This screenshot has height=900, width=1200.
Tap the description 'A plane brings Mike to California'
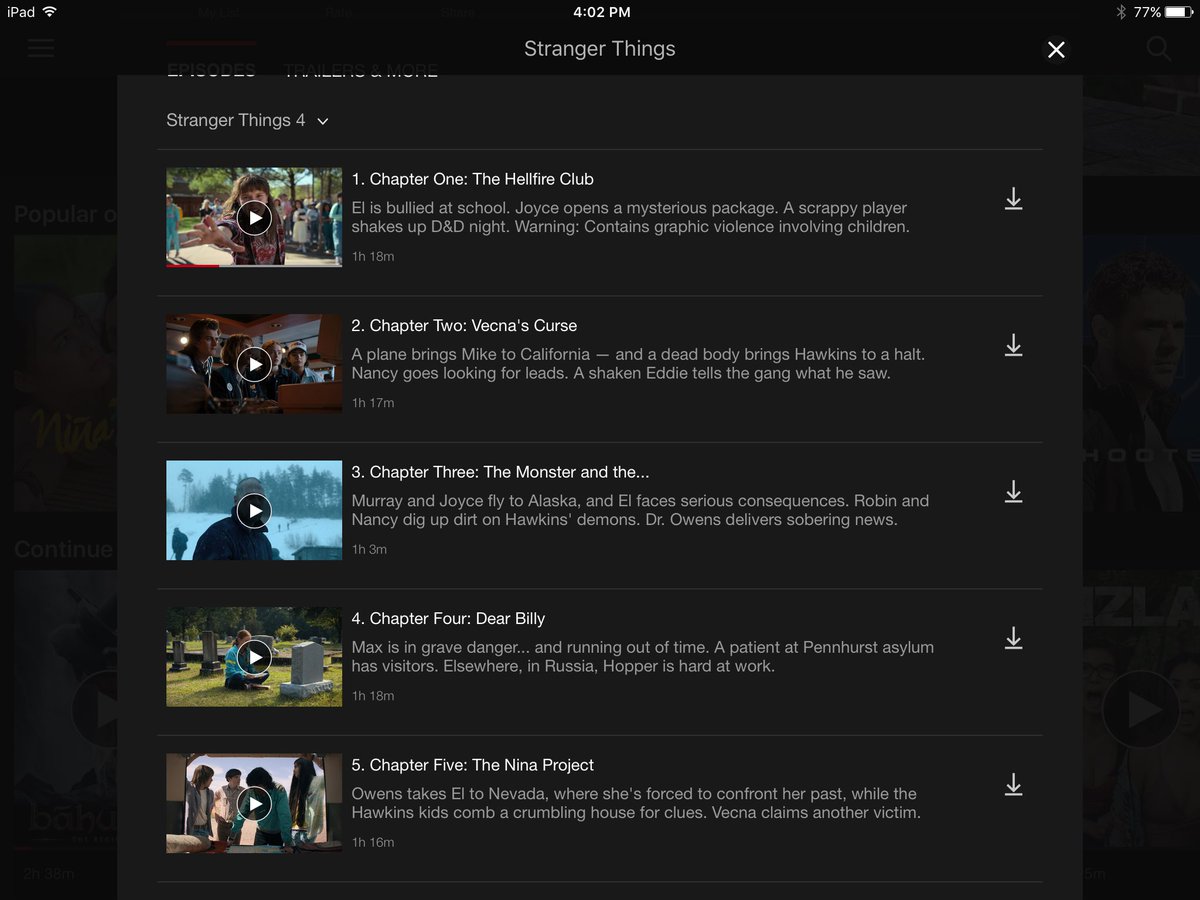tap(638, 364)
